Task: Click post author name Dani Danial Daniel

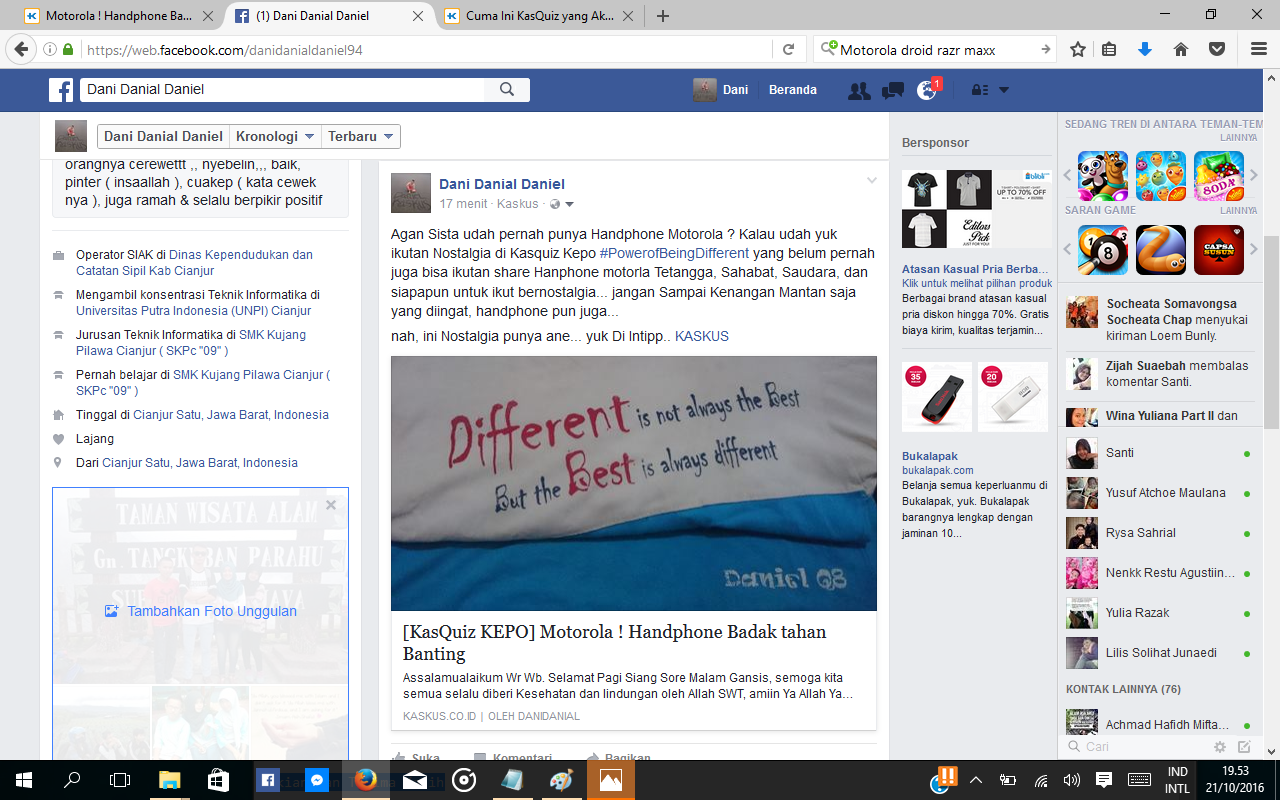Action: (x=502, y=184)
